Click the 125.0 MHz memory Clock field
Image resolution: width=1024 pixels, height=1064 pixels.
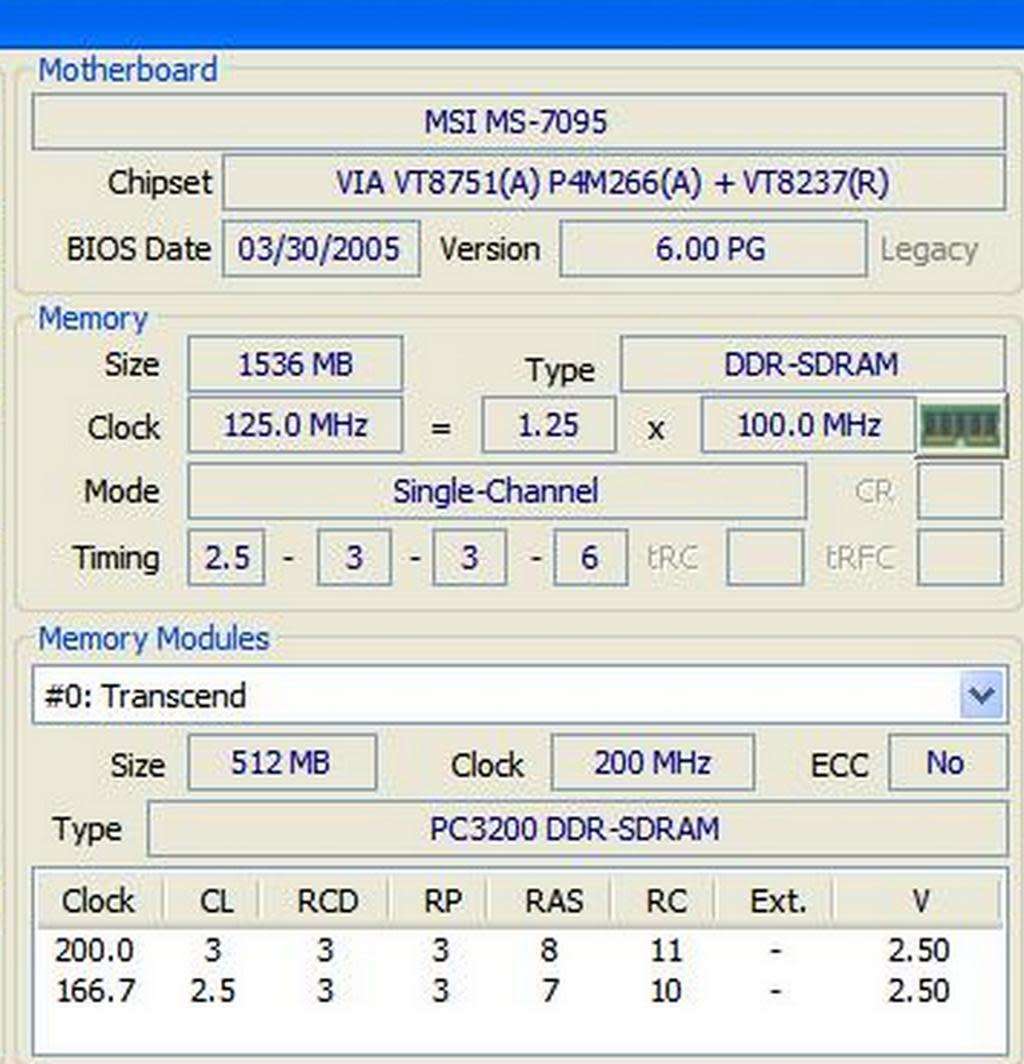coord(295,425)
